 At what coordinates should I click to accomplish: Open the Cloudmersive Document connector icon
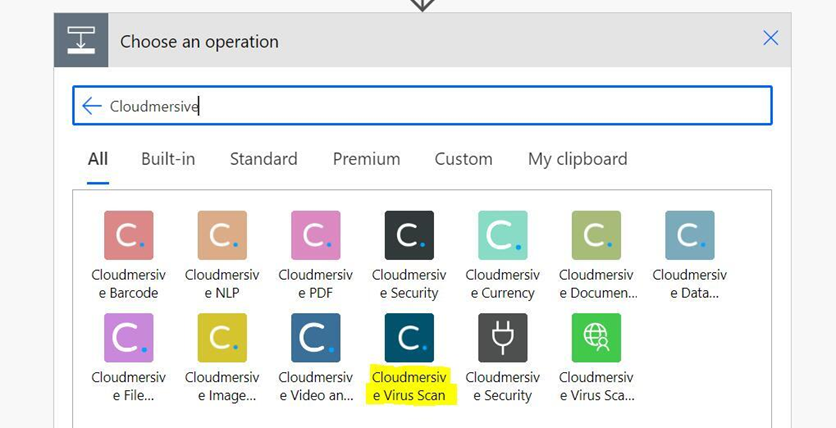[x=597, y=235]
